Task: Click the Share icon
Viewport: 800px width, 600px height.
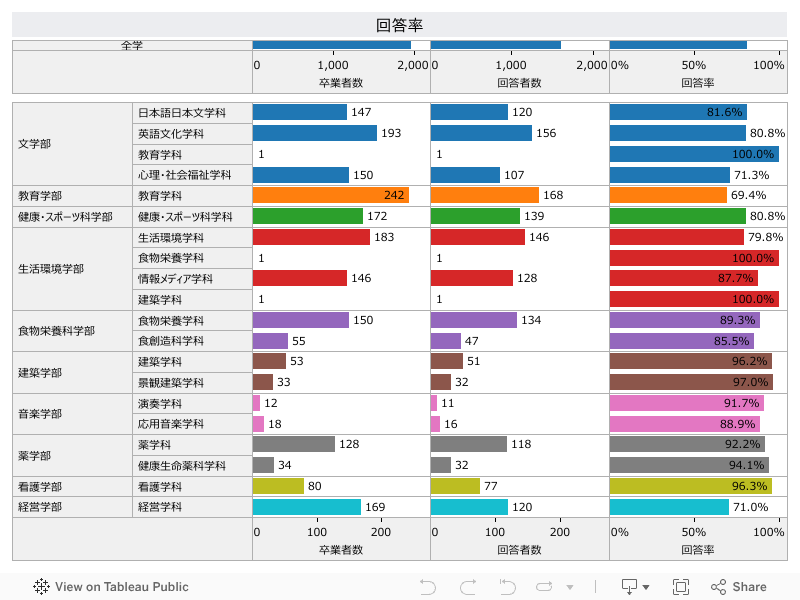Action: pos(738,587)
